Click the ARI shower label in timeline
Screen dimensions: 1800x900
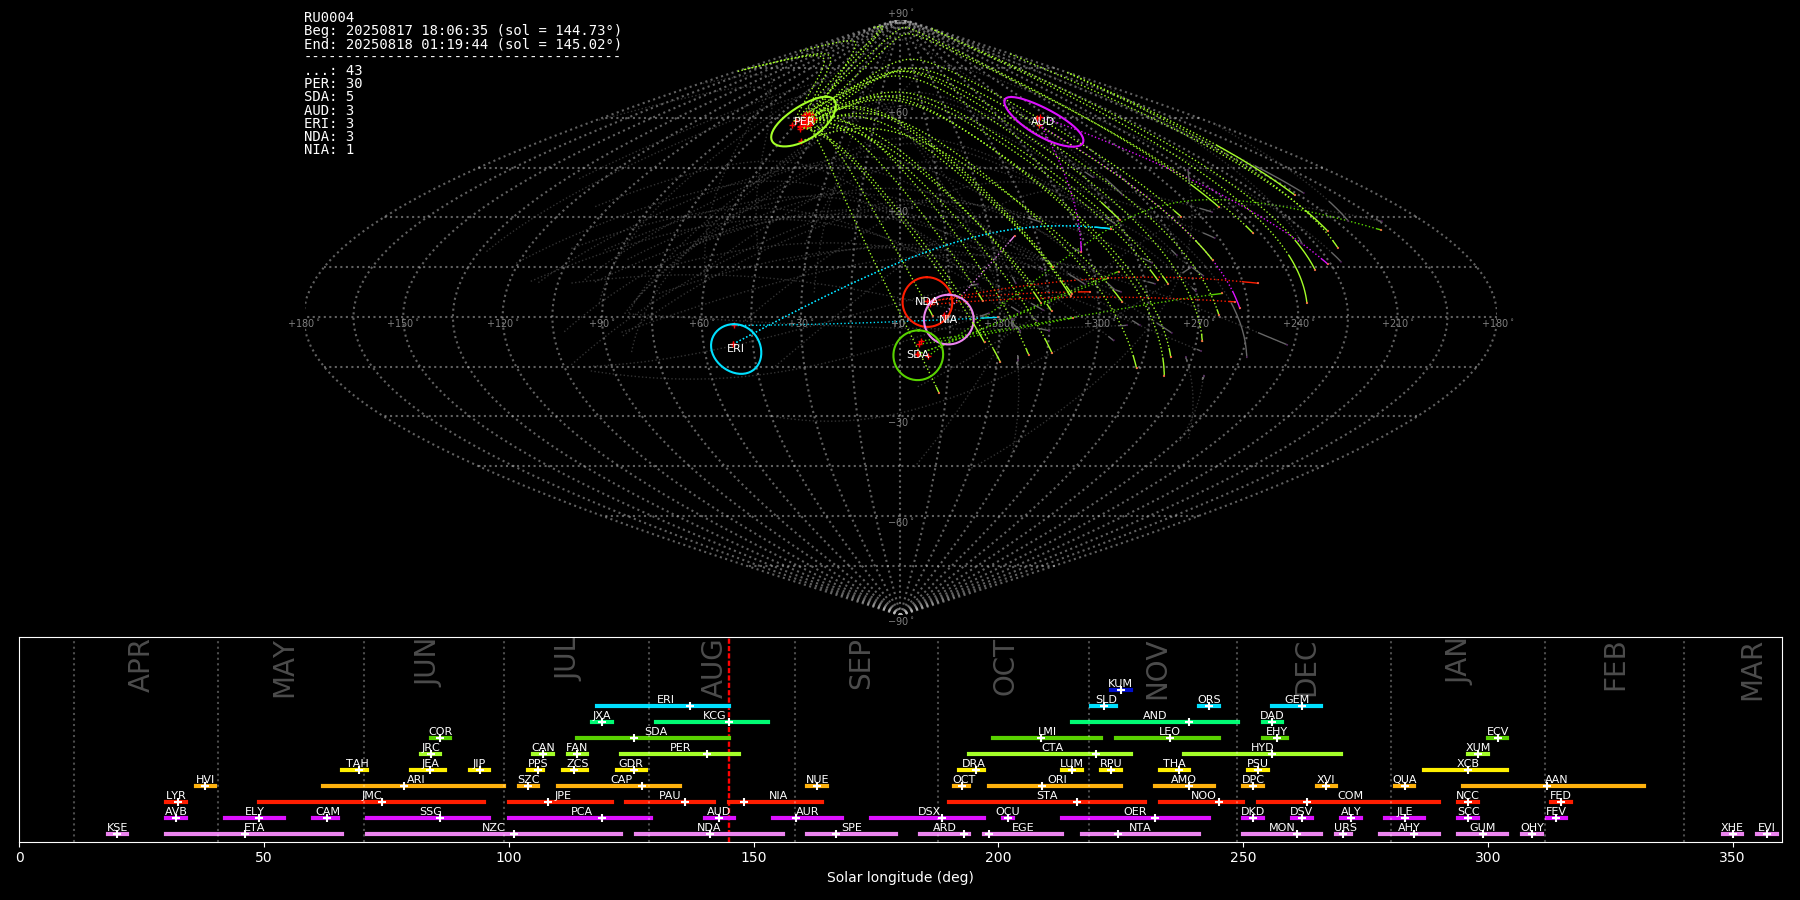click(416, 780)
